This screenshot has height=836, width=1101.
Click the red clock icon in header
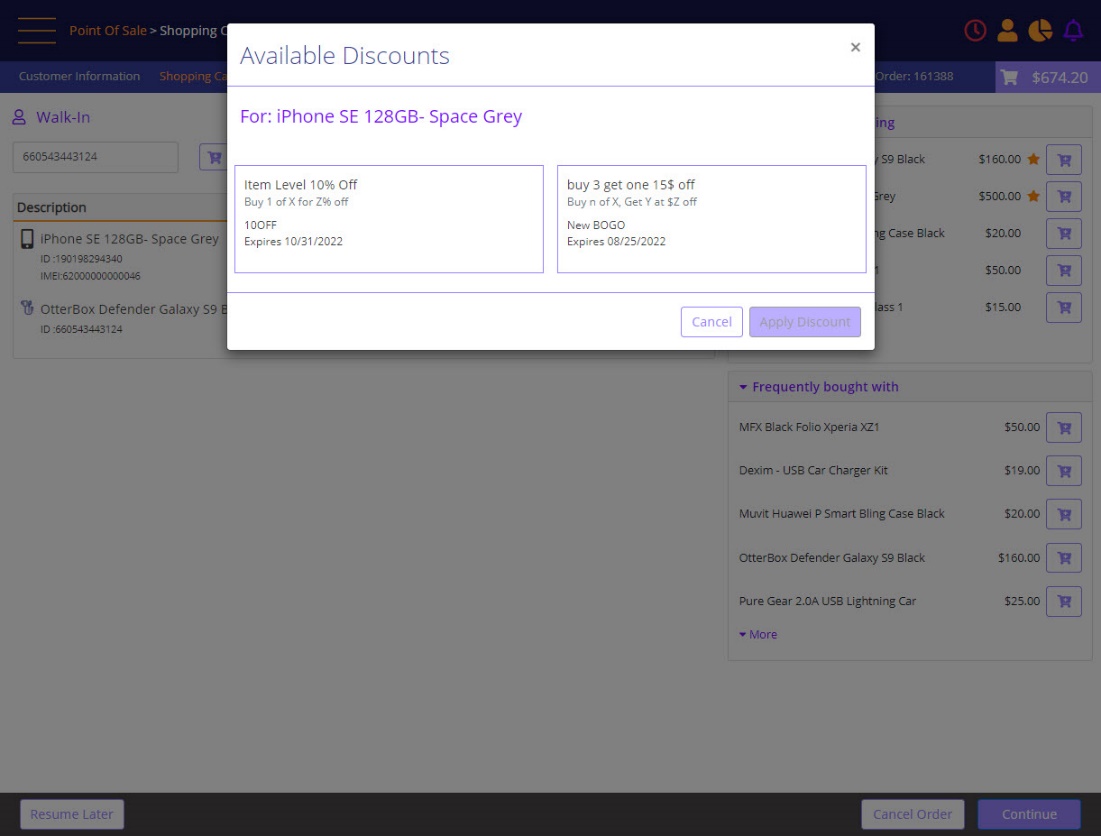click(x=975, y=30)
